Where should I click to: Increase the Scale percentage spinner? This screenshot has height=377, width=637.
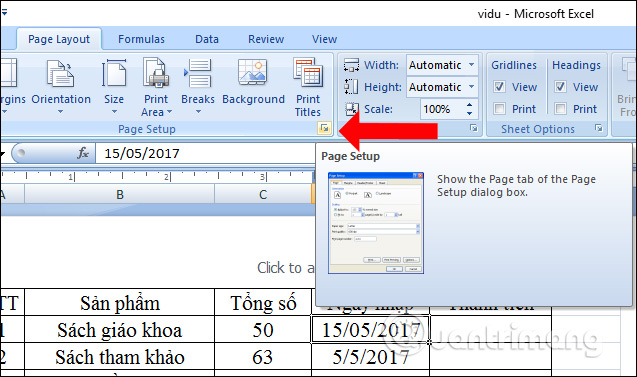point(470,105)
